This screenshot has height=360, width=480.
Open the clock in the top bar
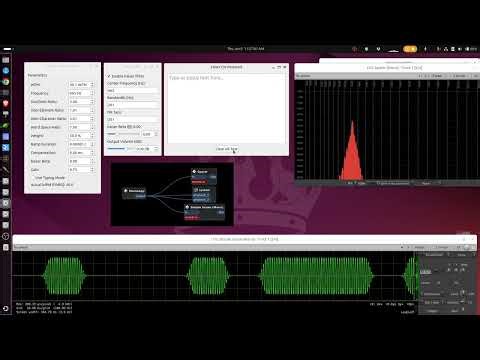[245, 49]
